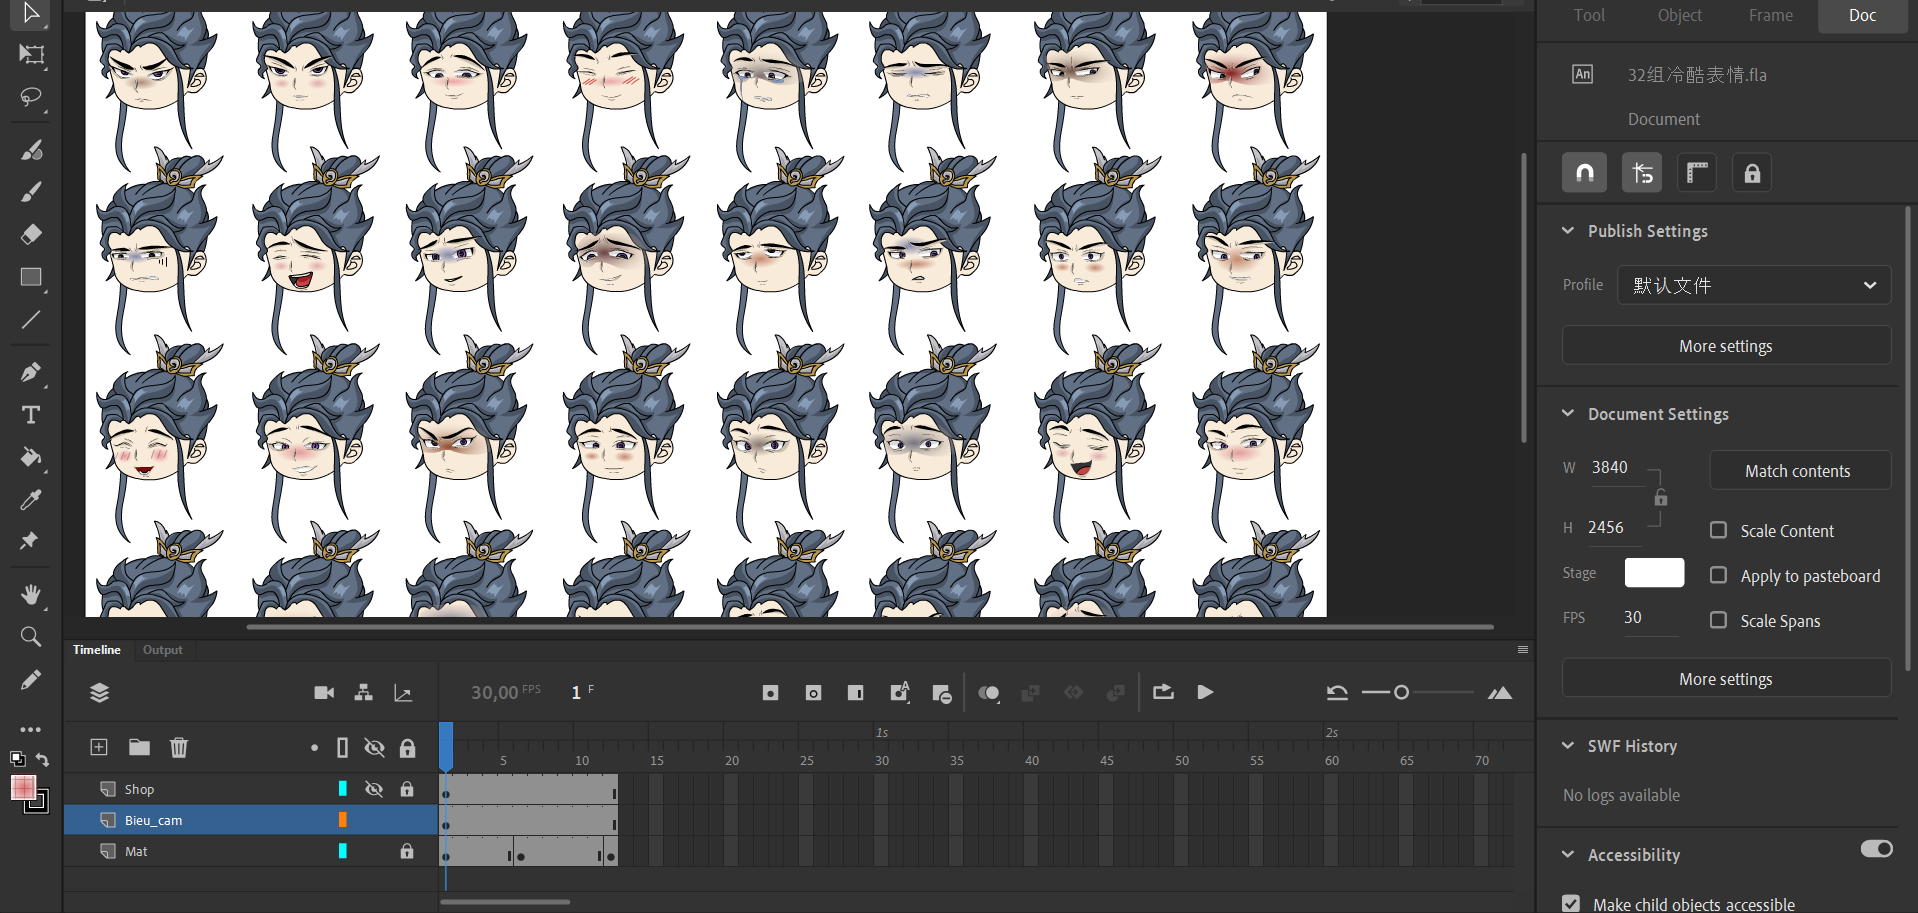Image resolution: width=1918 pixels, height=913 pixels.
Task: Select the Hand tool
Action: coord(31,595)
